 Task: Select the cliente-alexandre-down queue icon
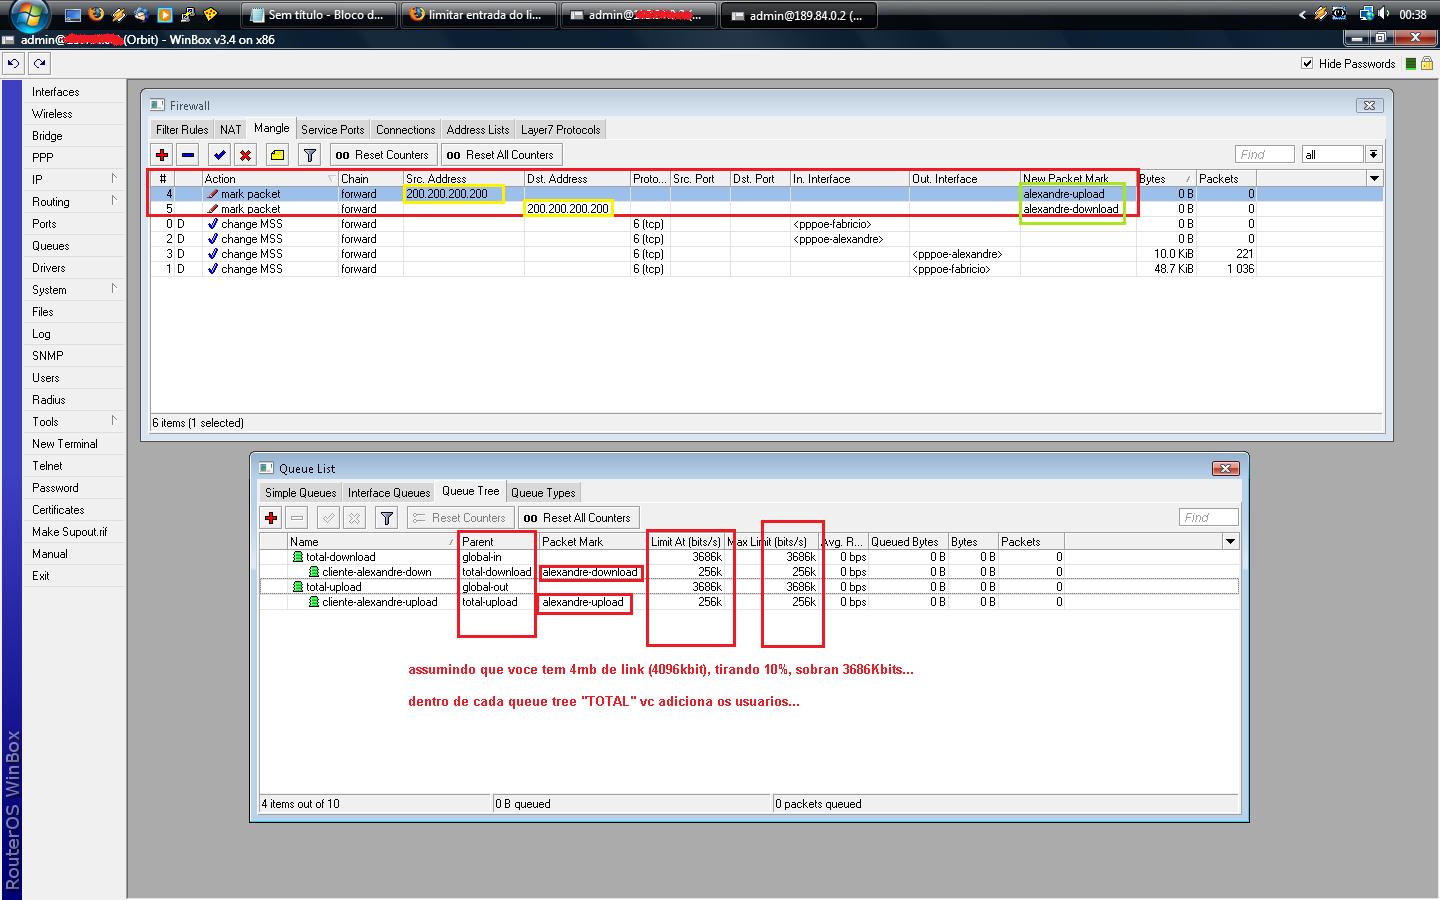[x=313, y=572]
